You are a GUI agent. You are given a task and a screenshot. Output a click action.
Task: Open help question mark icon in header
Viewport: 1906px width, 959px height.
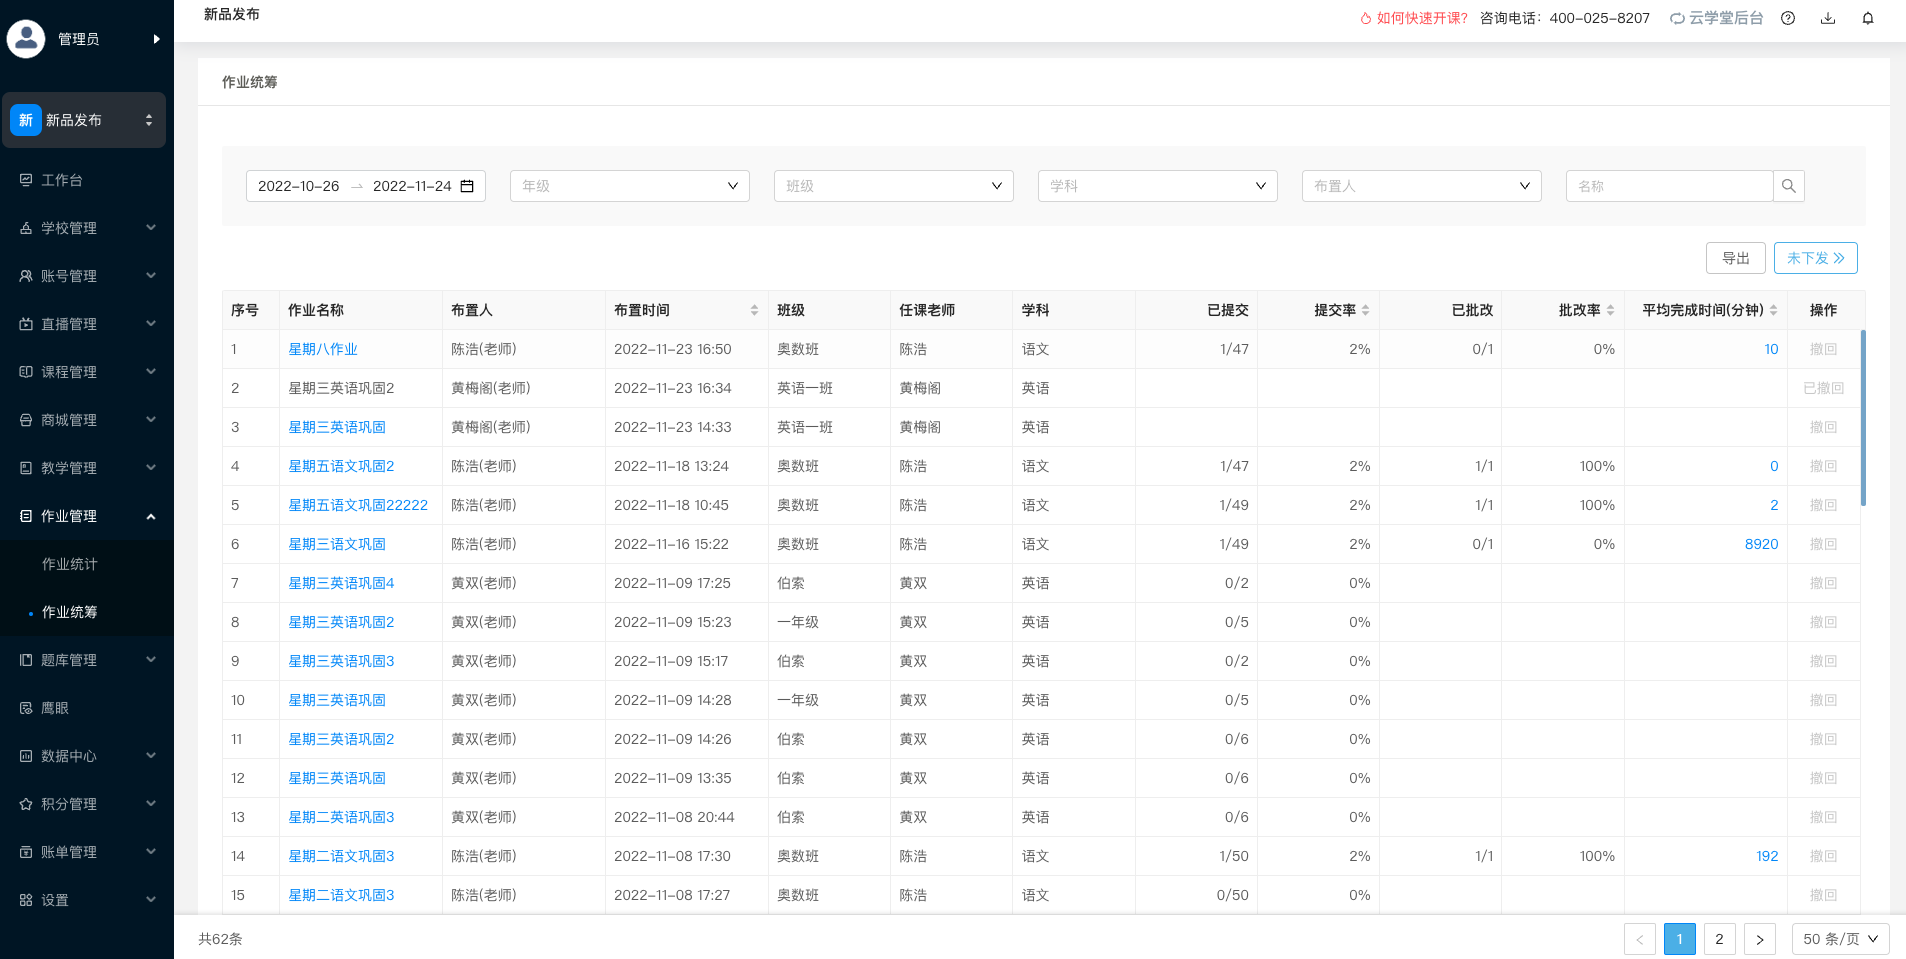1788,18
